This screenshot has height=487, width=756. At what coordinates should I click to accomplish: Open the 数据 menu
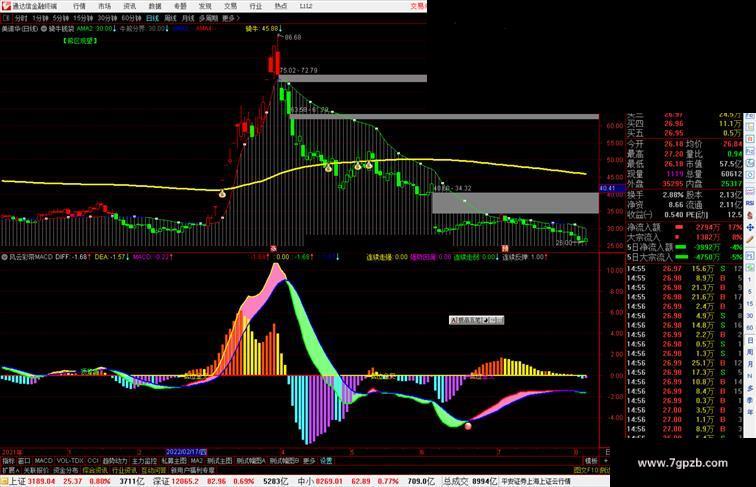tap(155, 6)
